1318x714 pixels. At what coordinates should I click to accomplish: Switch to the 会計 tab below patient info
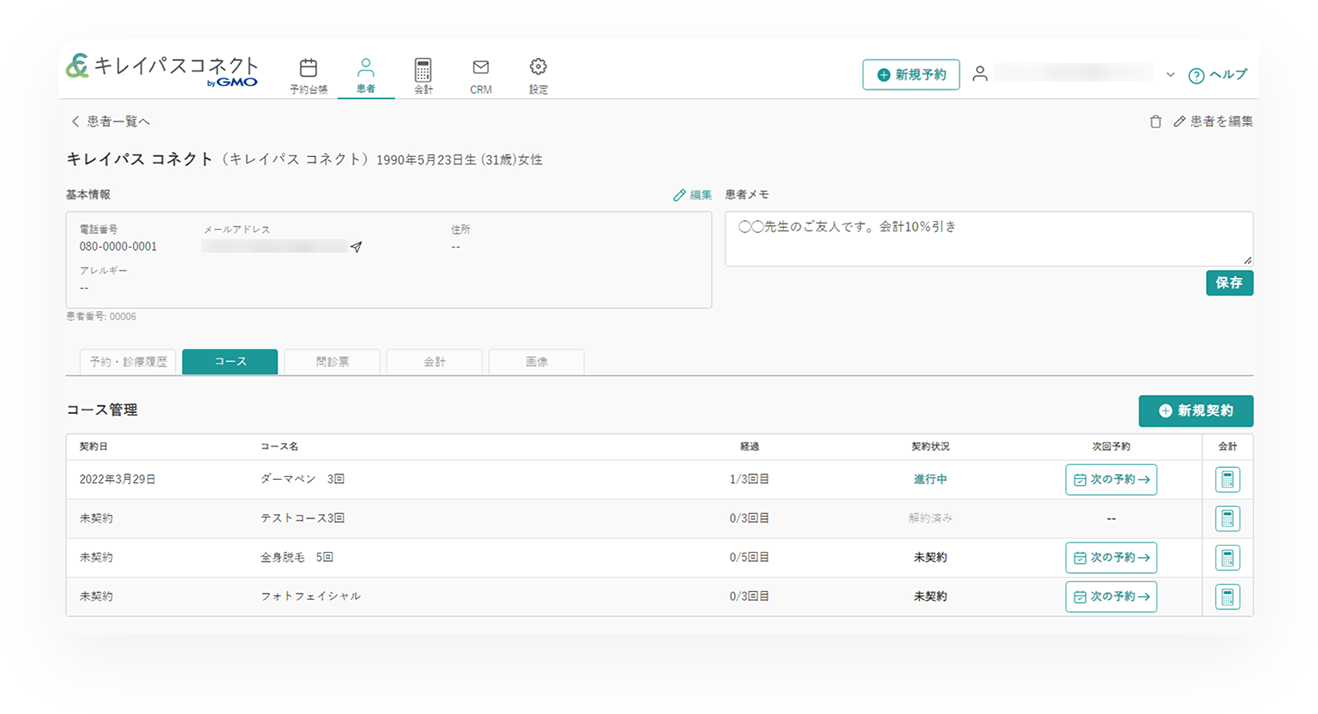[434, 362]
